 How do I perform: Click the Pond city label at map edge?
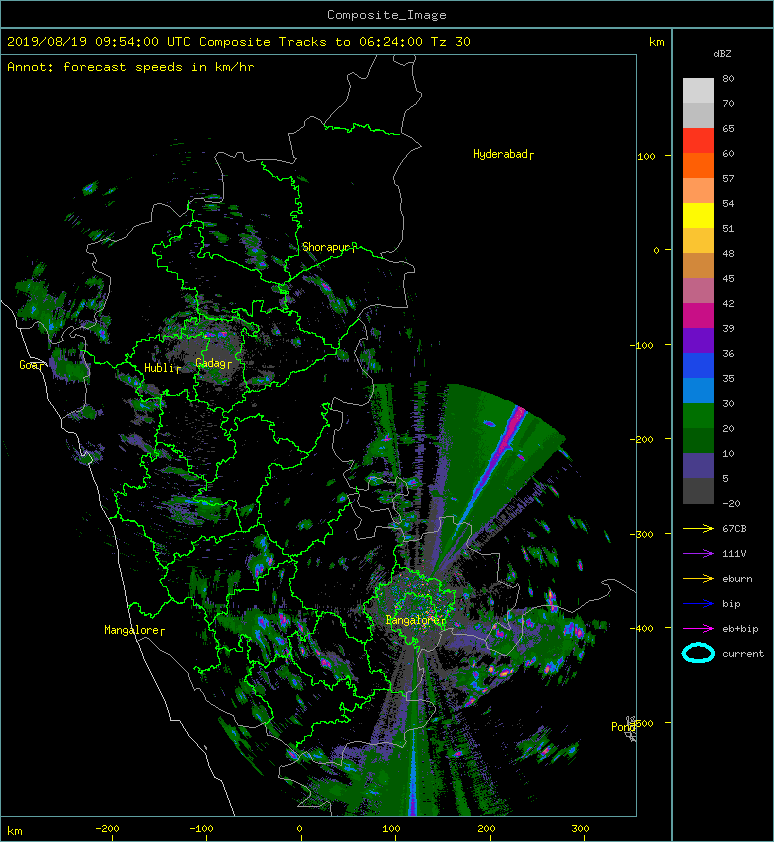click(623, 727)
